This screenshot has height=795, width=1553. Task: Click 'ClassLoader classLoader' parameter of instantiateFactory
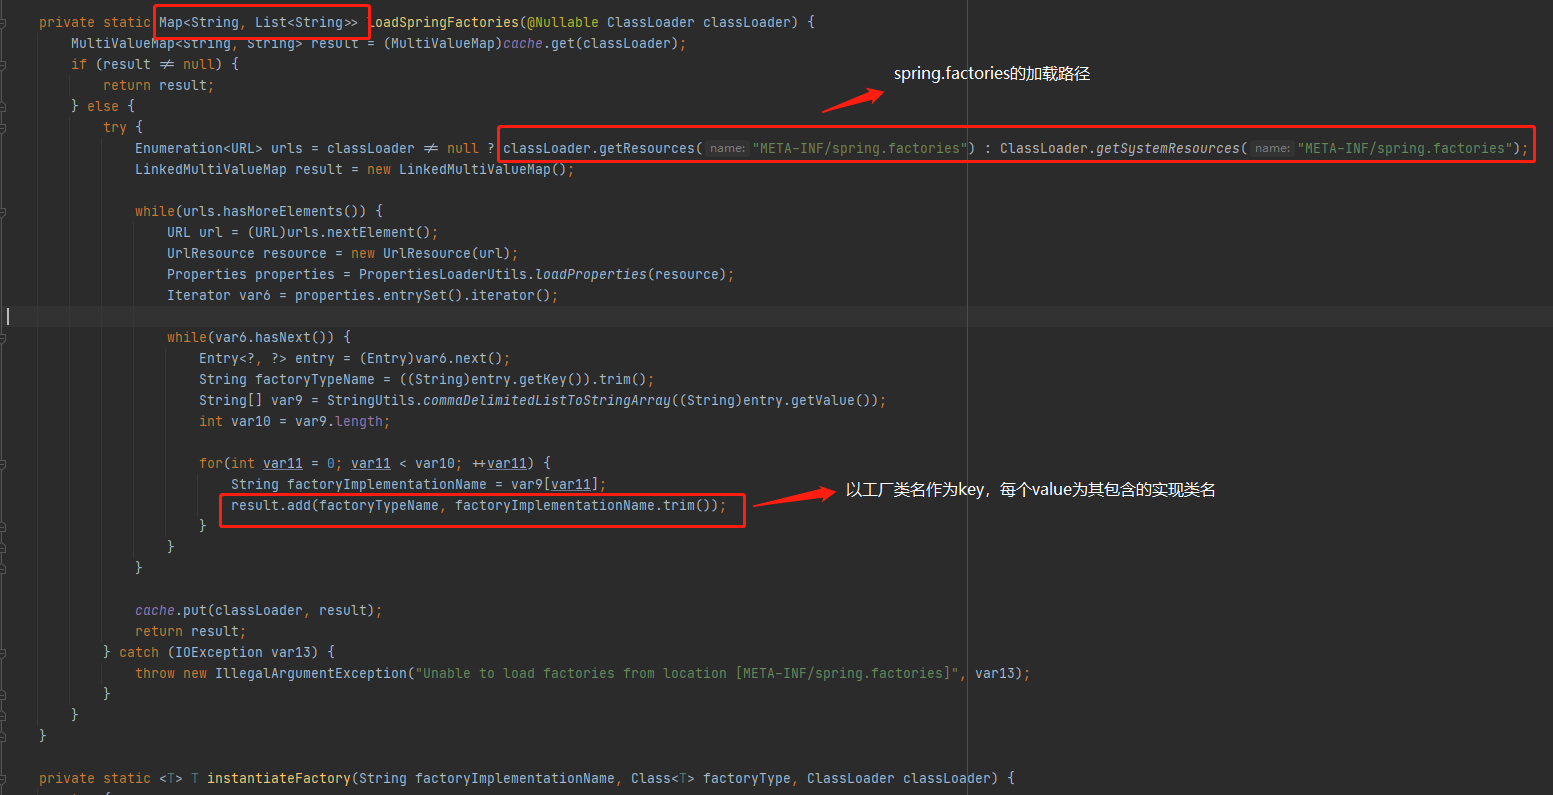coord(899,778)
